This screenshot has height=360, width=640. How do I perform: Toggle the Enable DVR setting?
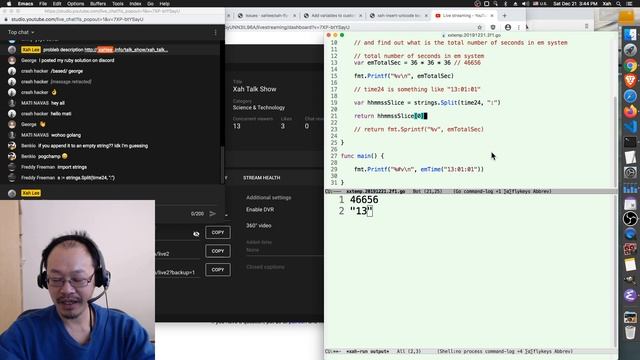(x=260, y=209)
